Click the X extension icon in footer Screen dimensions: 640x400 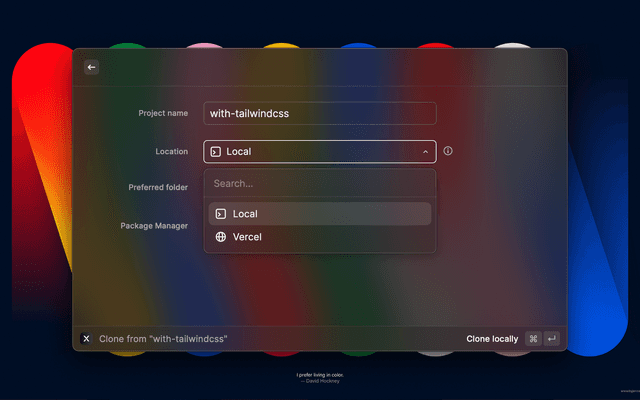pyautogui.click(x=86, y=339)
